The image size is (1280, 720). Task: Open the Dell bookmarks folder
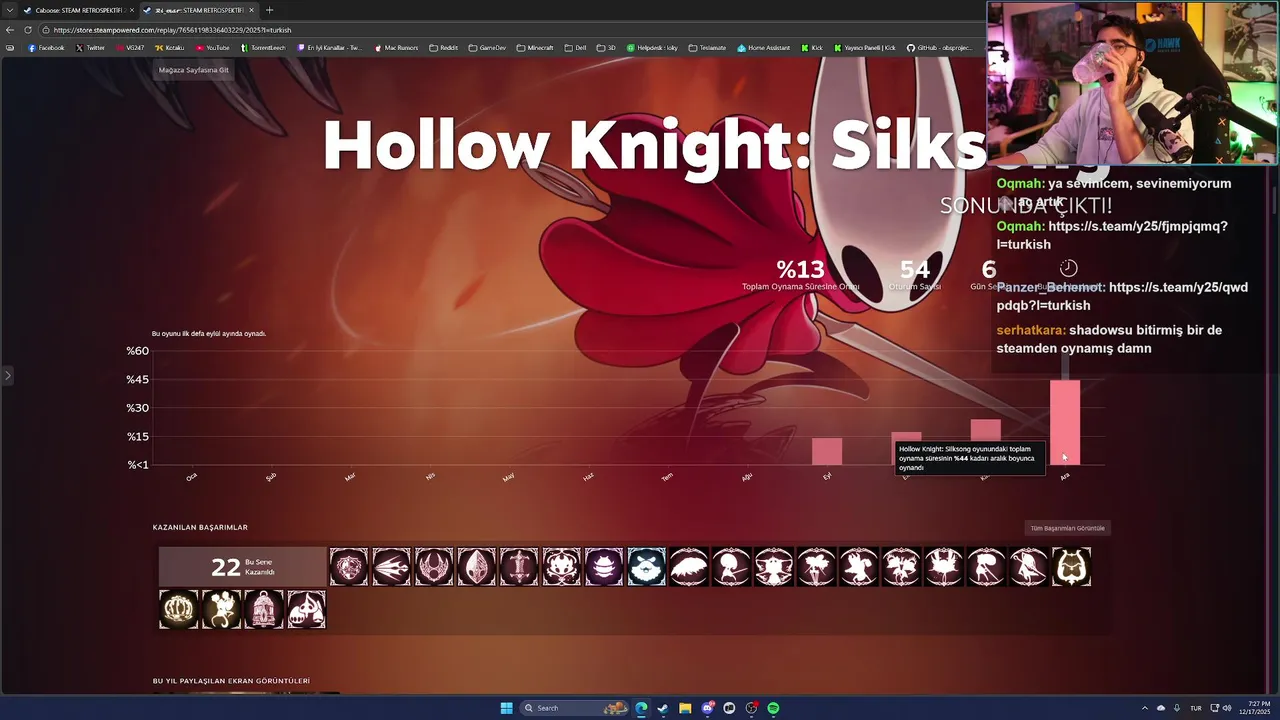(x=575, y=47)
